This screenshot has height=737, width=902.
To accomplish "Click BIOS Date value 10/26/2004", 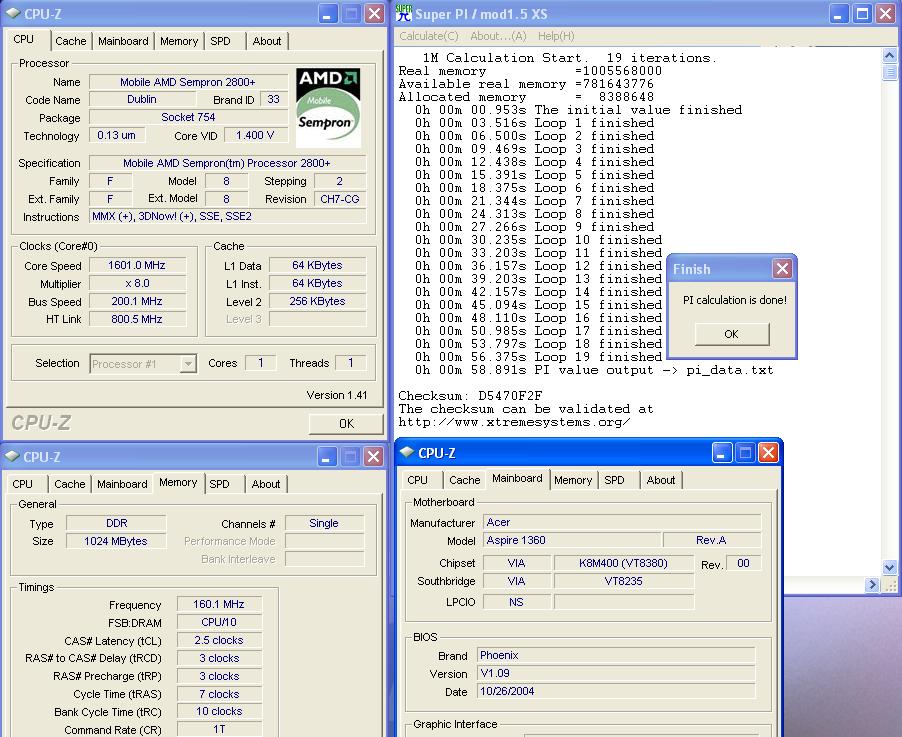I will (x=616, y=691).
